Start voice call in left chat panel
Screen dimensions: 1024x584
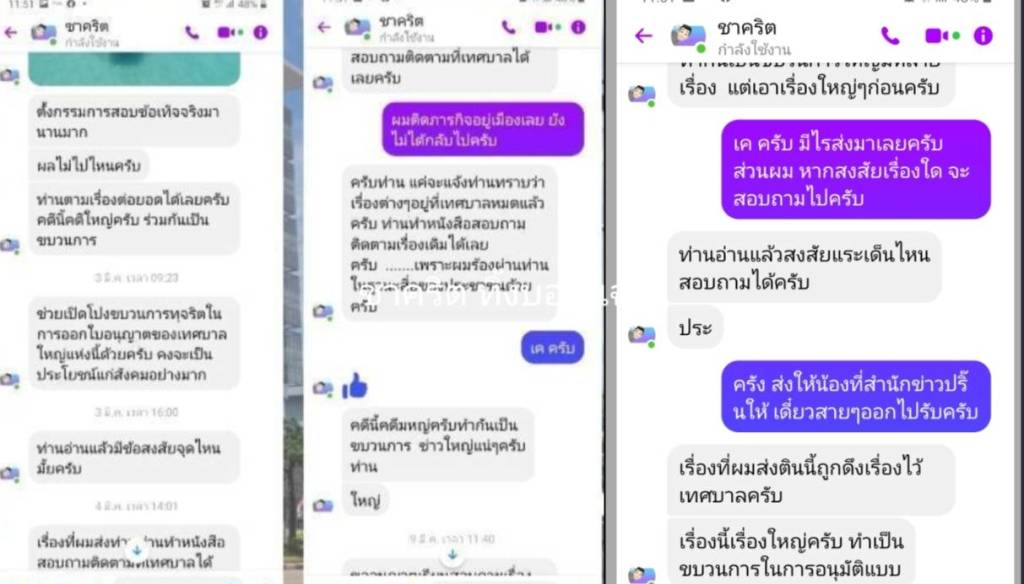[192, 32]
